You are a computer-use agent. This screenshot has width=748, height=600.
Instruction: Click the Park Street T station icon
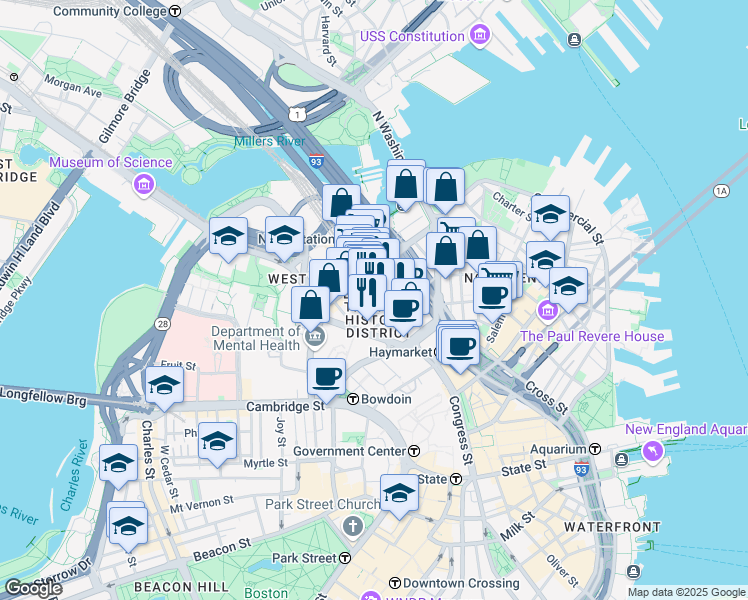[x=345, y=558]
